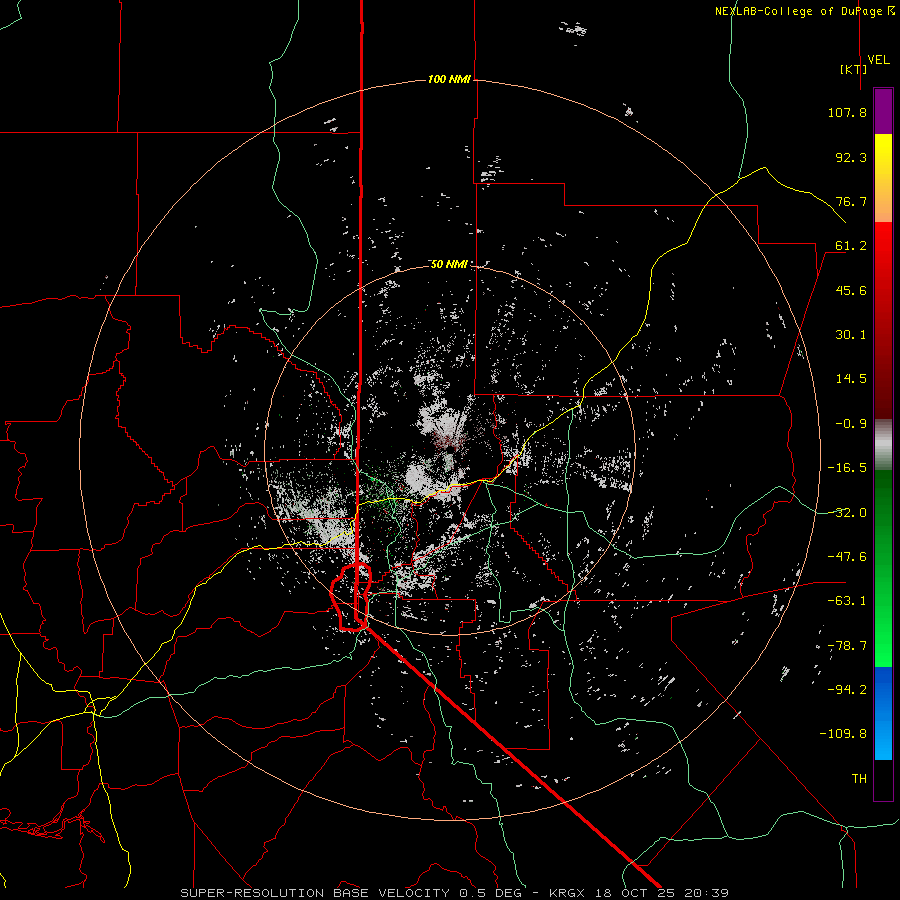Select the 45.6 scale value
Screen dimensions: 900x900
pos(851,290)
